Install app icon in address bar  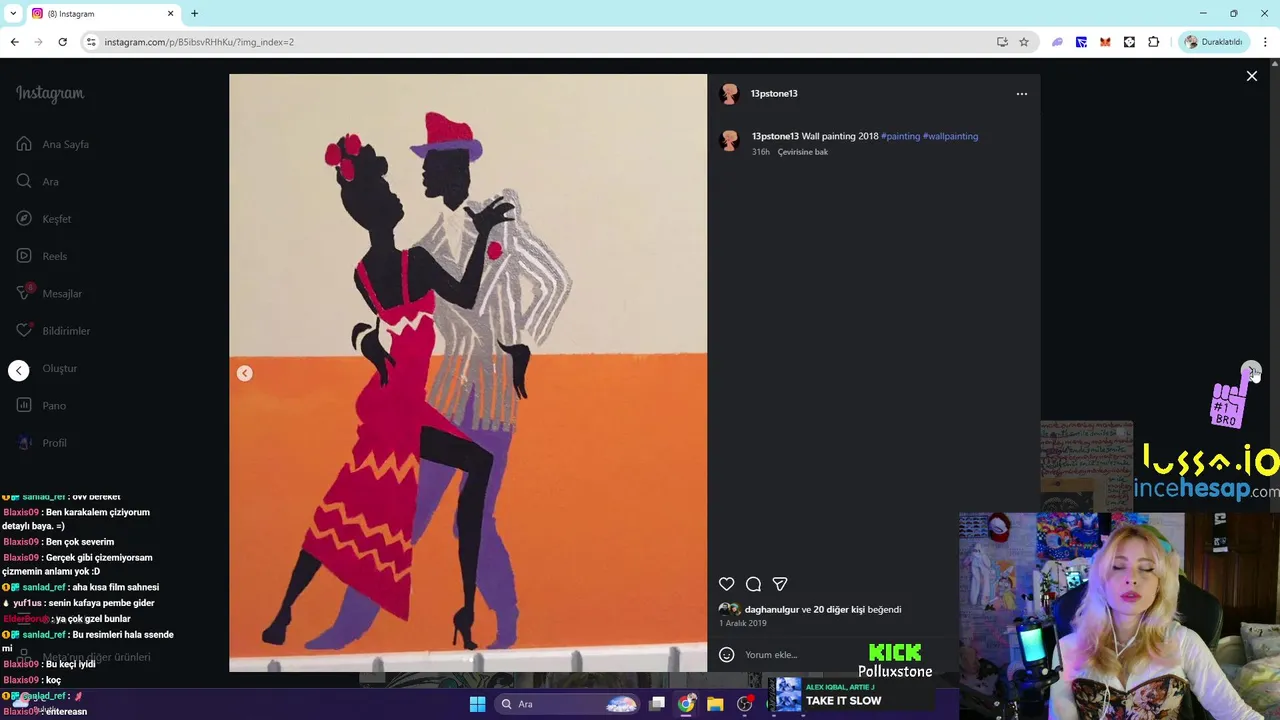tap(1002, 42)
